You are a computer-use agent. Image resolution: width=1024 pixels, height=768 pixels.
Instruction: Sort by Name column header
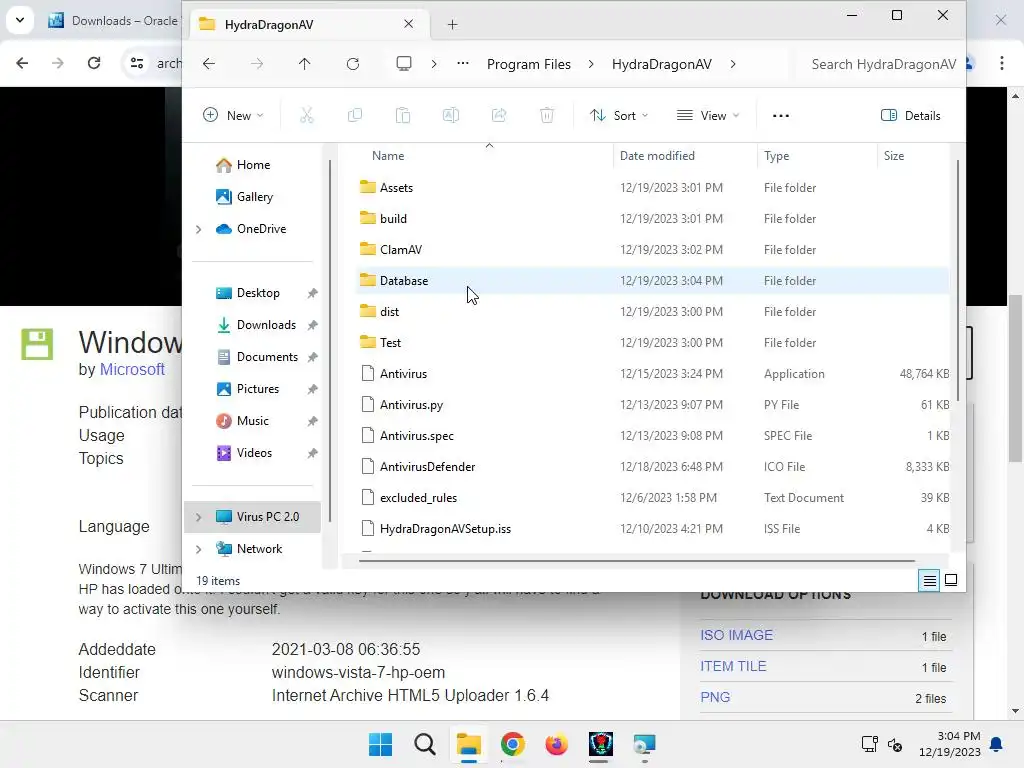[x=388, y=156]
